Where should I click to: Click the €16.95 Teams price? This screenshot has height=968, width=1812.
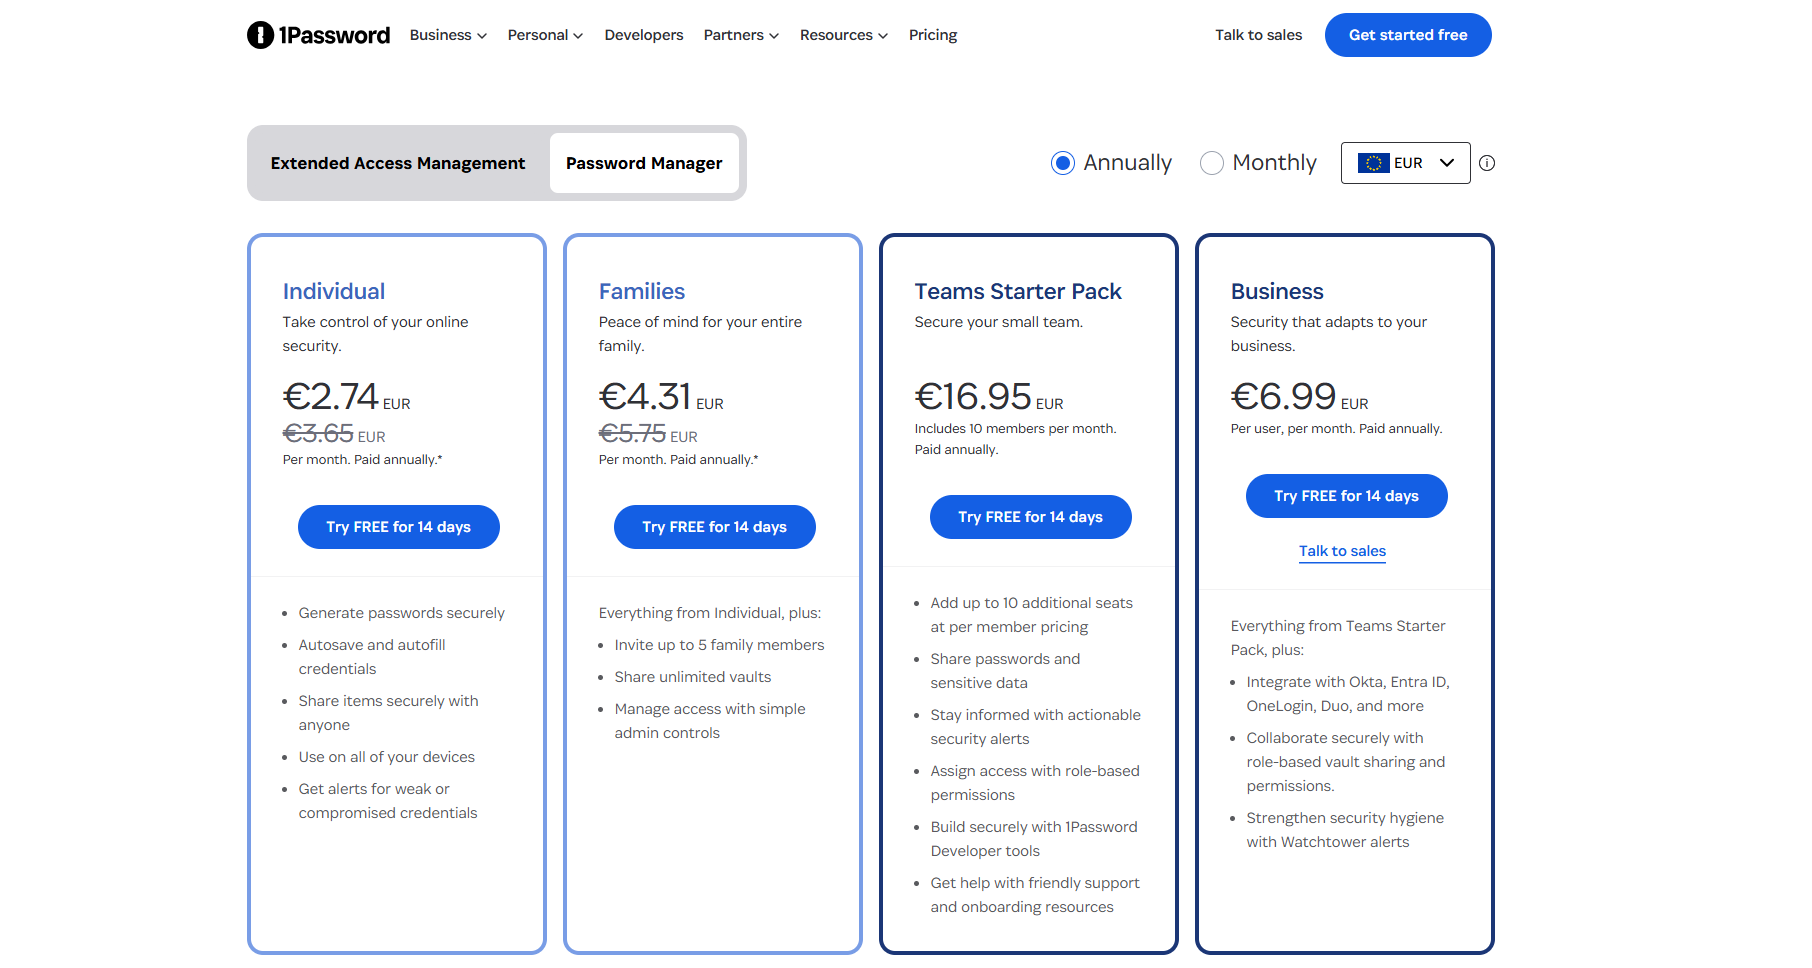point(973,396)
